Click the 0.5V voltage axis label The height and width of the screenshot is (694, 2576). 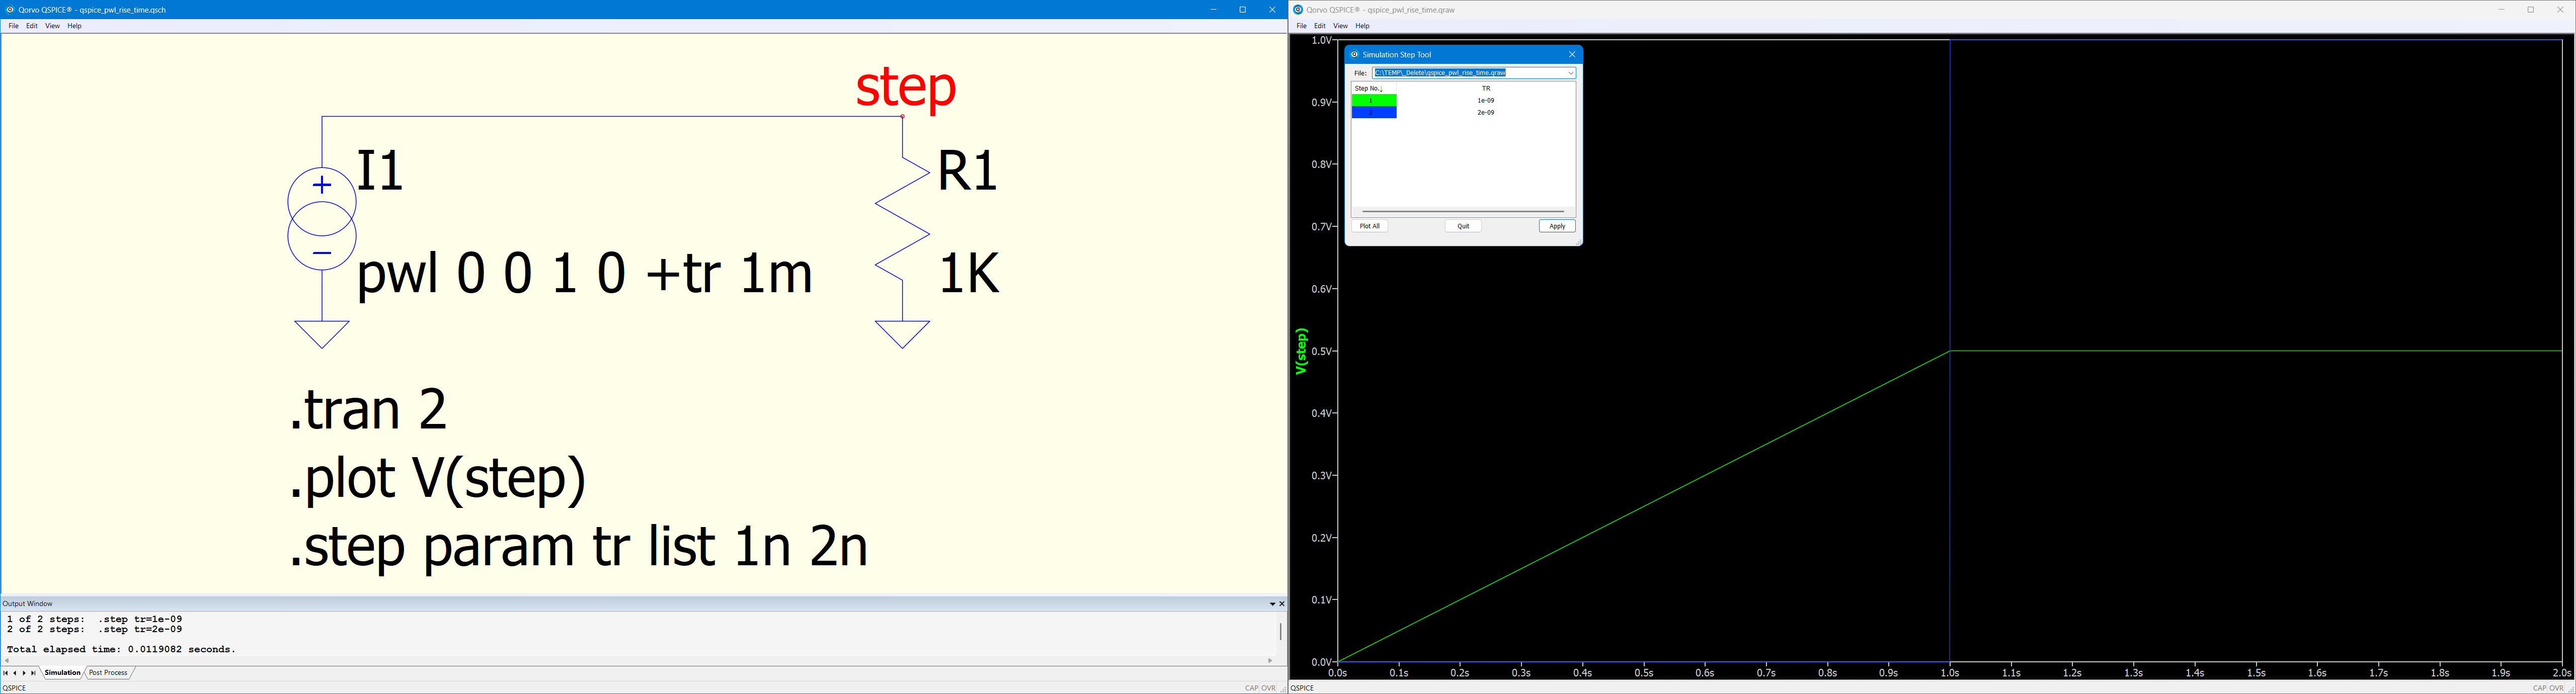coord(1321,352)
